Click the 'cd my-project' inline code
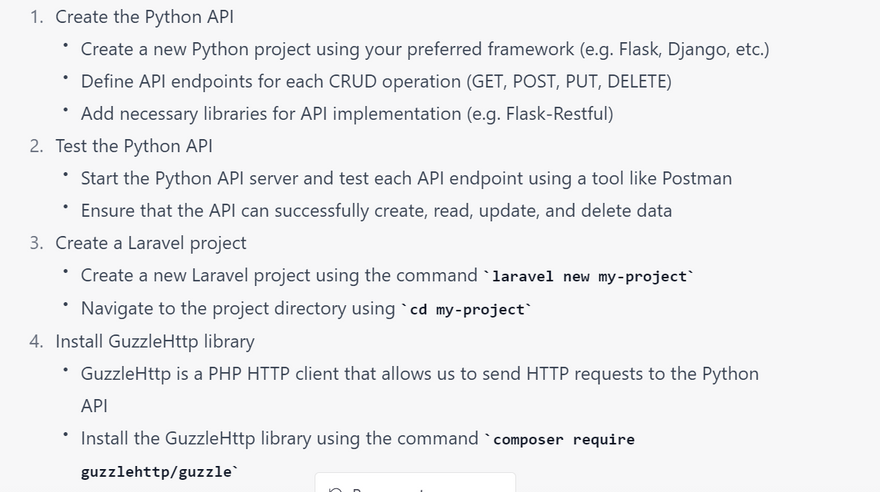Screen dimensions: 880x492 pos(467,309)
